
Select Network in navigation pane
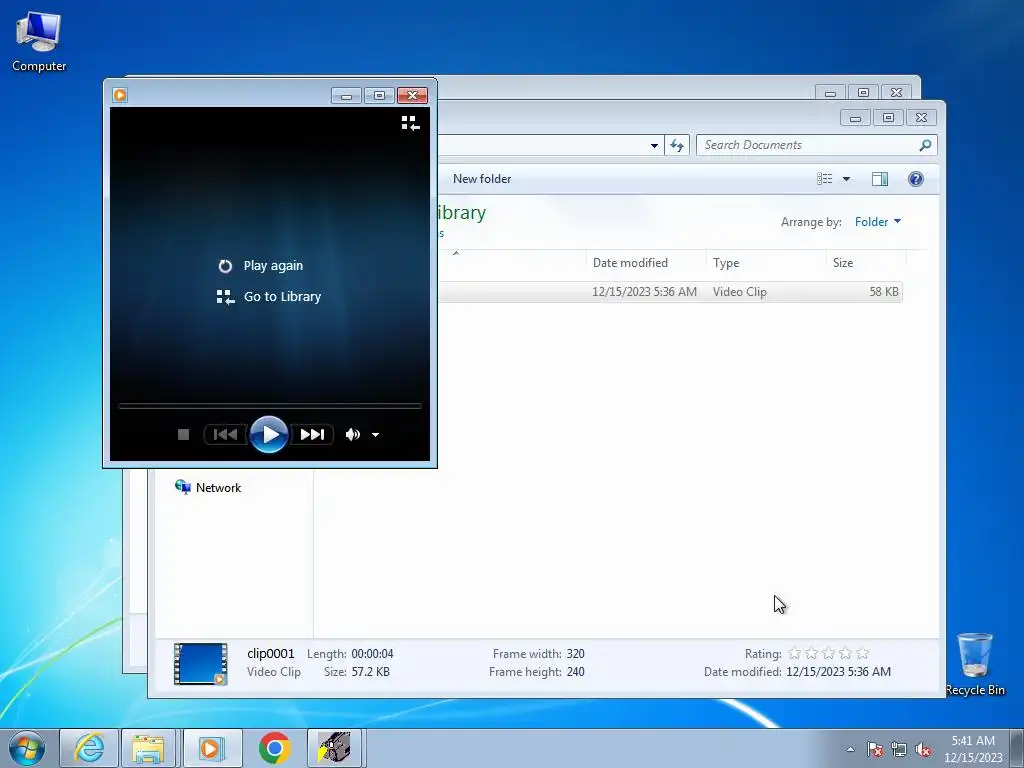(208, 488)
